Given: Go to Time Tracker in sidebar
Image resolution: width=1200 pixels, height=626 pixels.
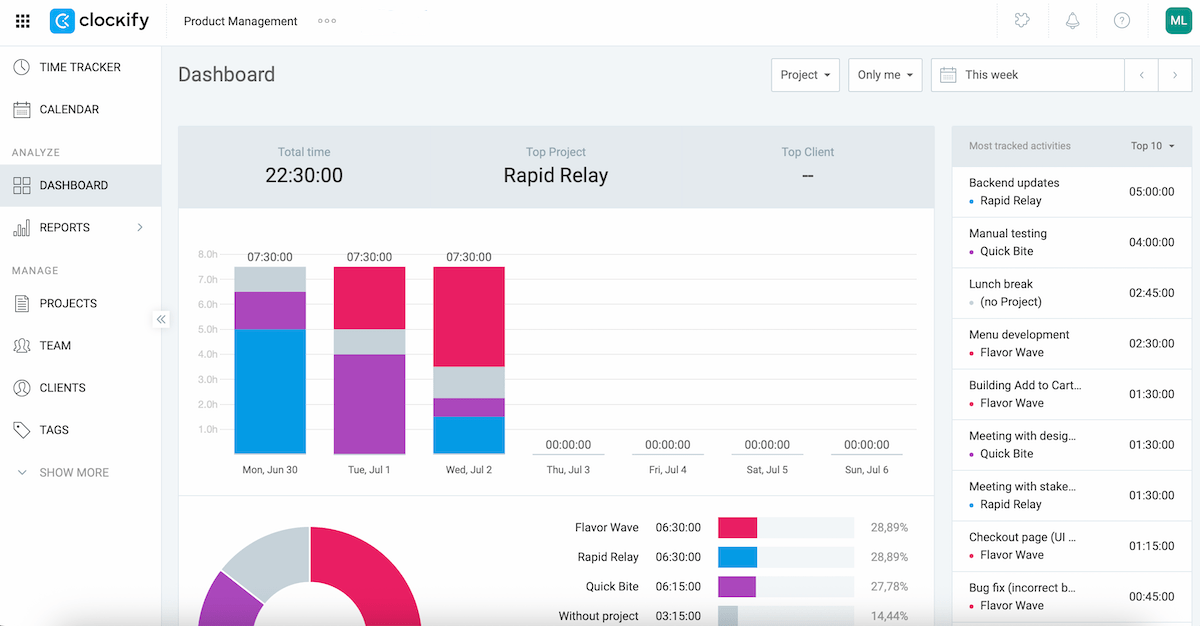Looking at the screenshot, I should coord(79,67).
